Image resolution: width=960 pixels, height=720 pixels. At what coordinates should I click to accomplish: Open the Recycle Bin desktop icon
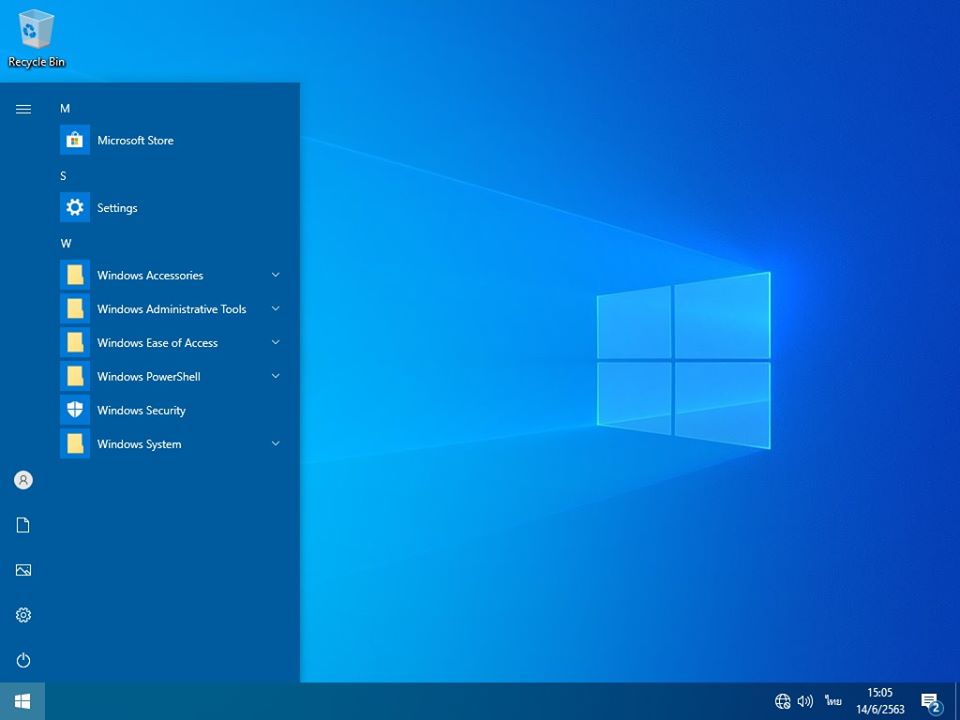coord(36,38)
